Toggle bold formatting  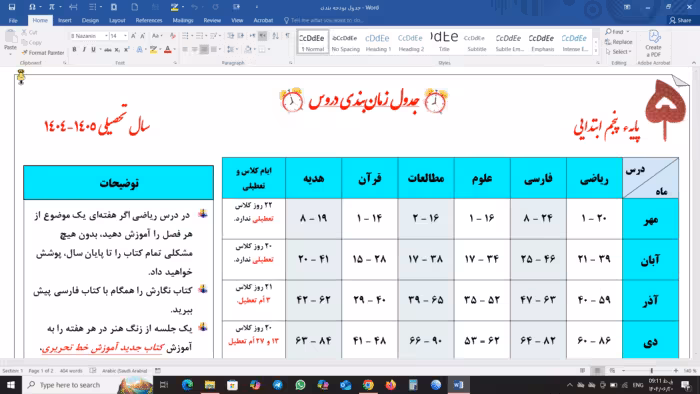[74, 50]
